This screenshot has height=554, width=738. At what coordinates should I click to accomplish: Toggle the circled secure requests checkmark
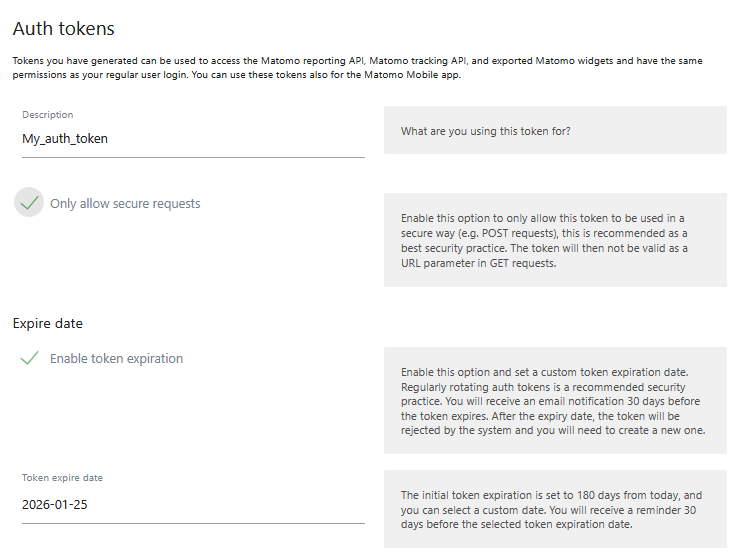(x=30, y=203)
